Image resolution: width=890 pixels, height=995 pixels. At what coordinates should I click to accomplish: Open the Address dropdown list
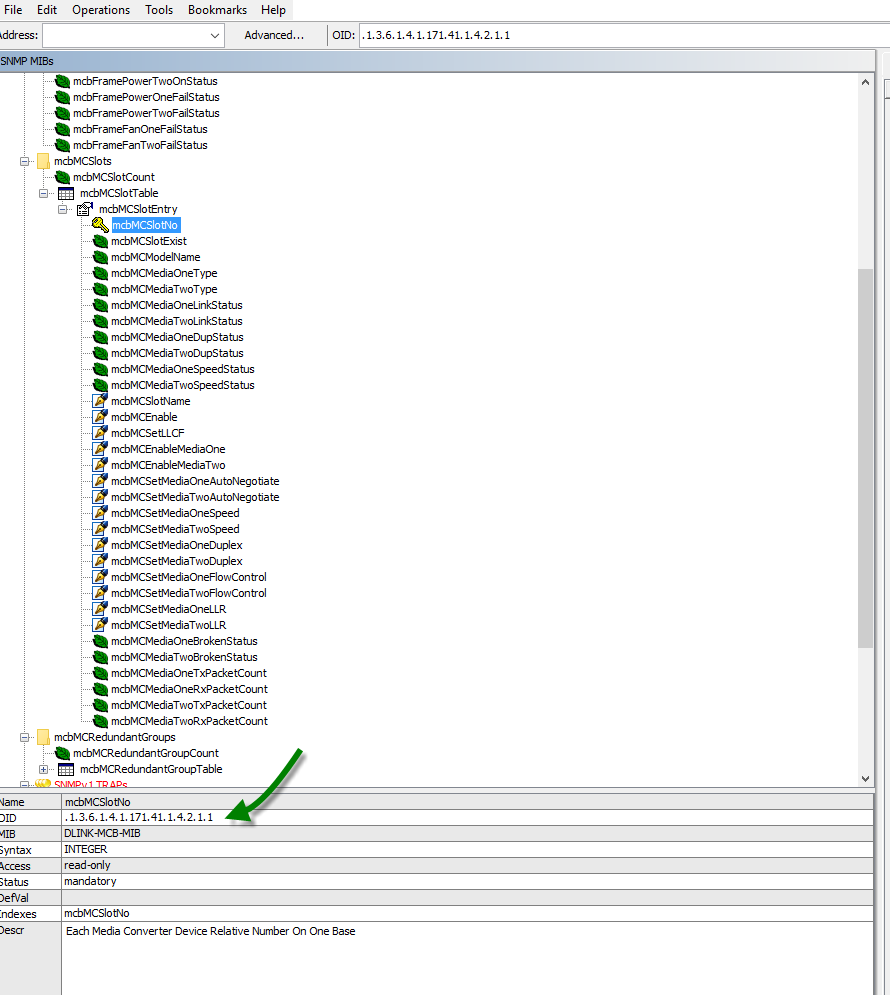click(214, 36)
